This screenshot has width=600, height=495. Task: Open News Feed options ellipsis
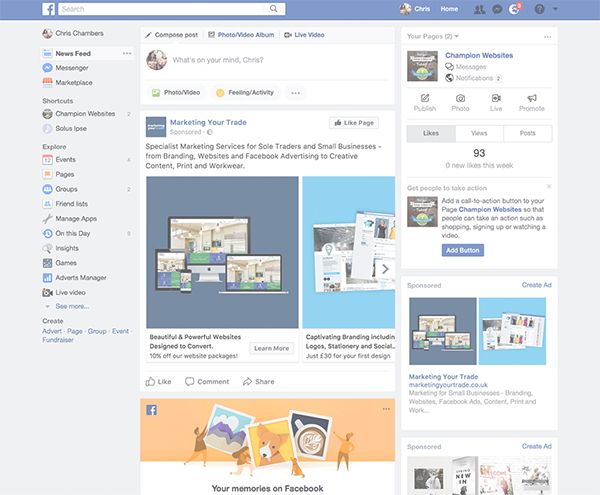coord(127,54)
